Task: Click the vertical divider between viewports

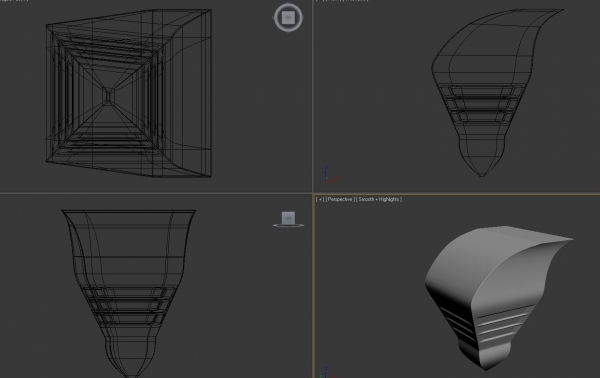Action: pyautogui.click(x=313, y=96)
